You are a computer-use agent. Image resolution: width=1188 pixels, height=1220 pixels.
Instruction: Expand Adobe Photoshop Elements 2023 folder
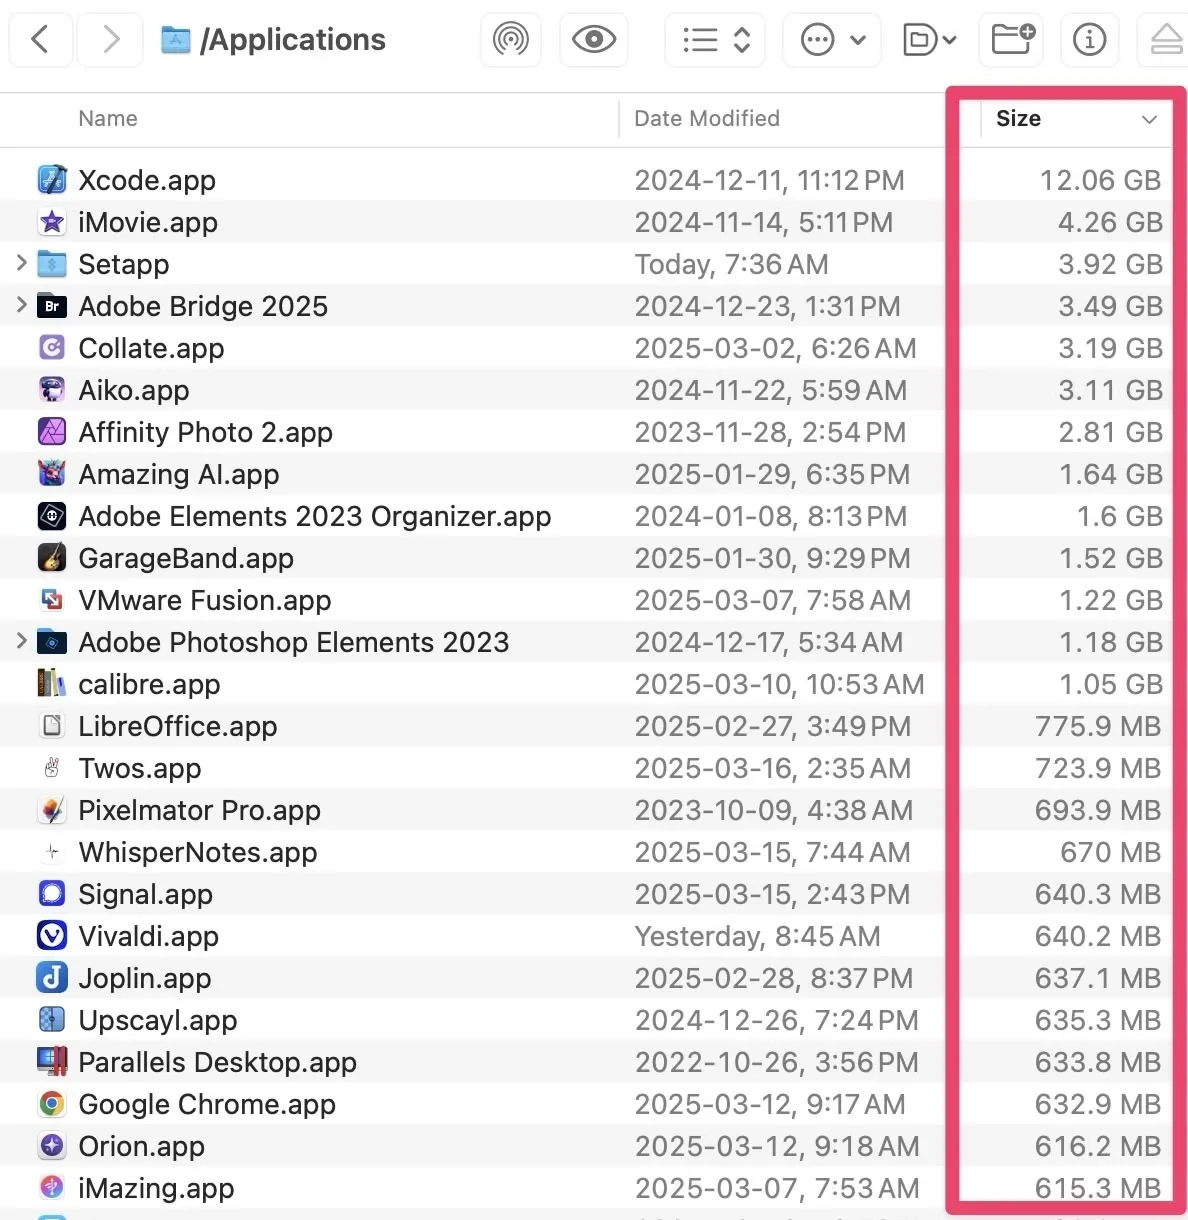click(21, 641)
